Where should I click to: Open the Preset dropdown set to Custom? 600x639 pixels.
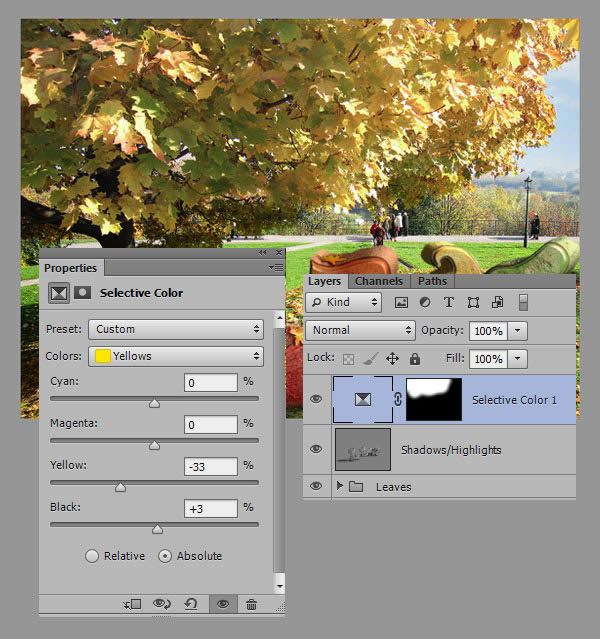pos(175,329)
